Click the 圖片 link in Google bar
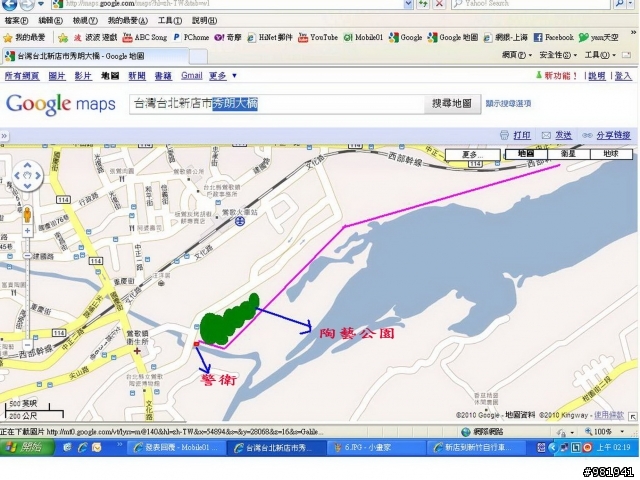Screen dimensions: 640x480 point(57,76)
